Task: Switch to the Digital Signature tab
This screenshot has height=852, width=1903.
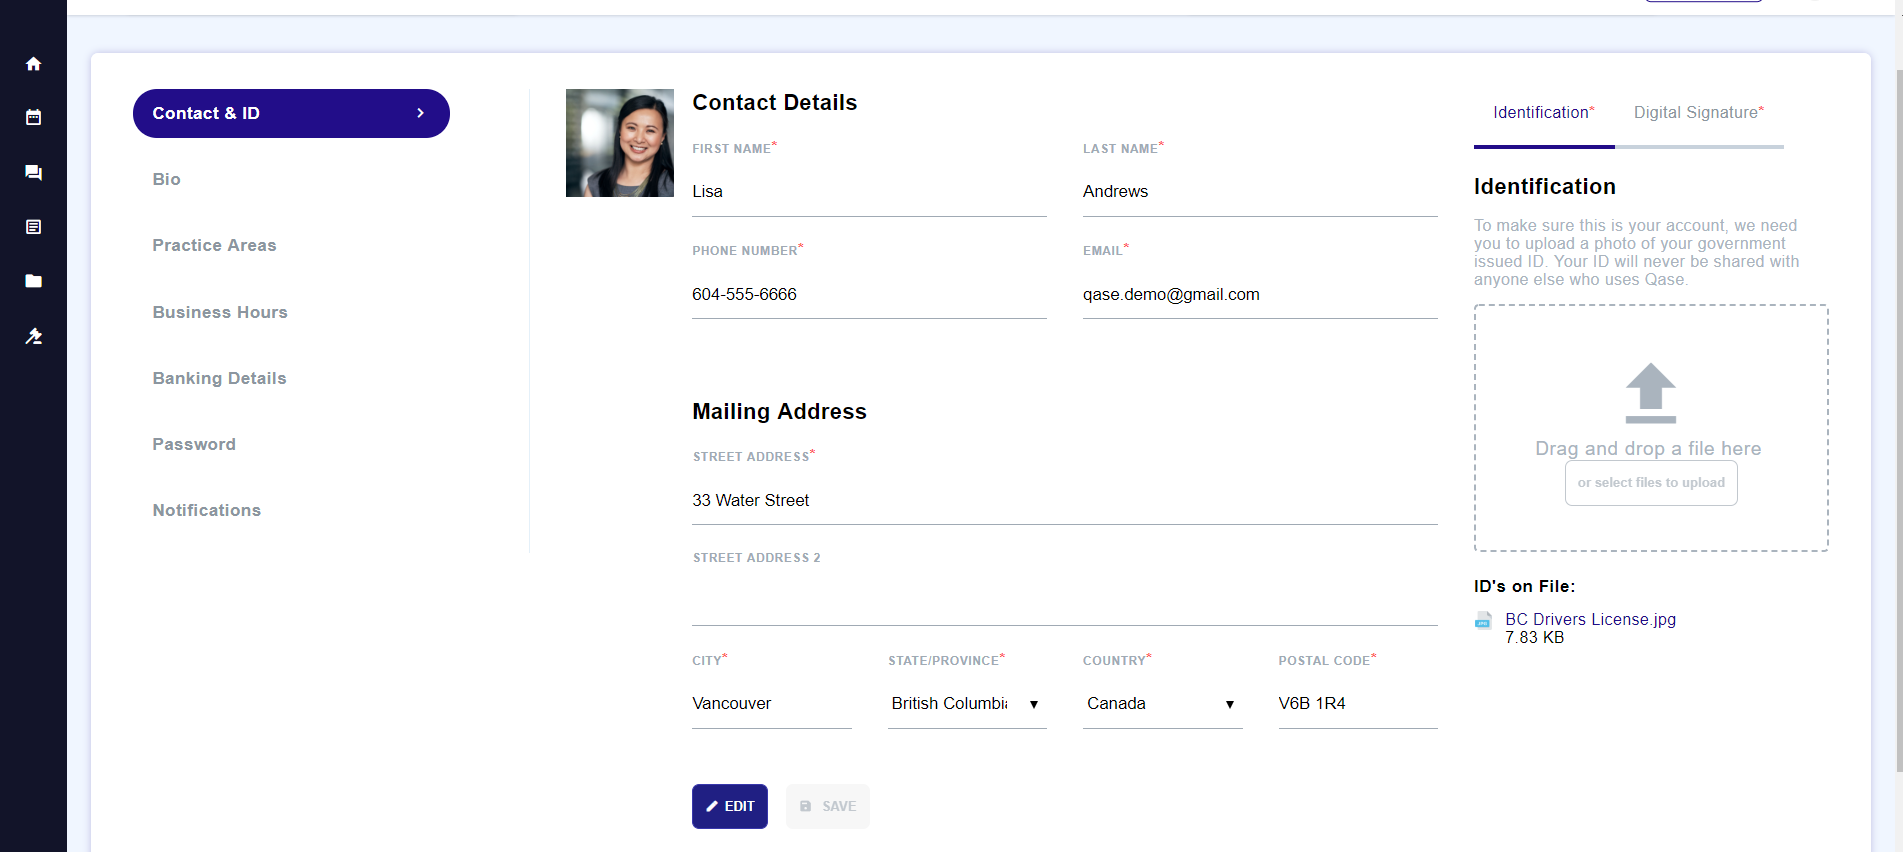Action: click(1699, 113)
